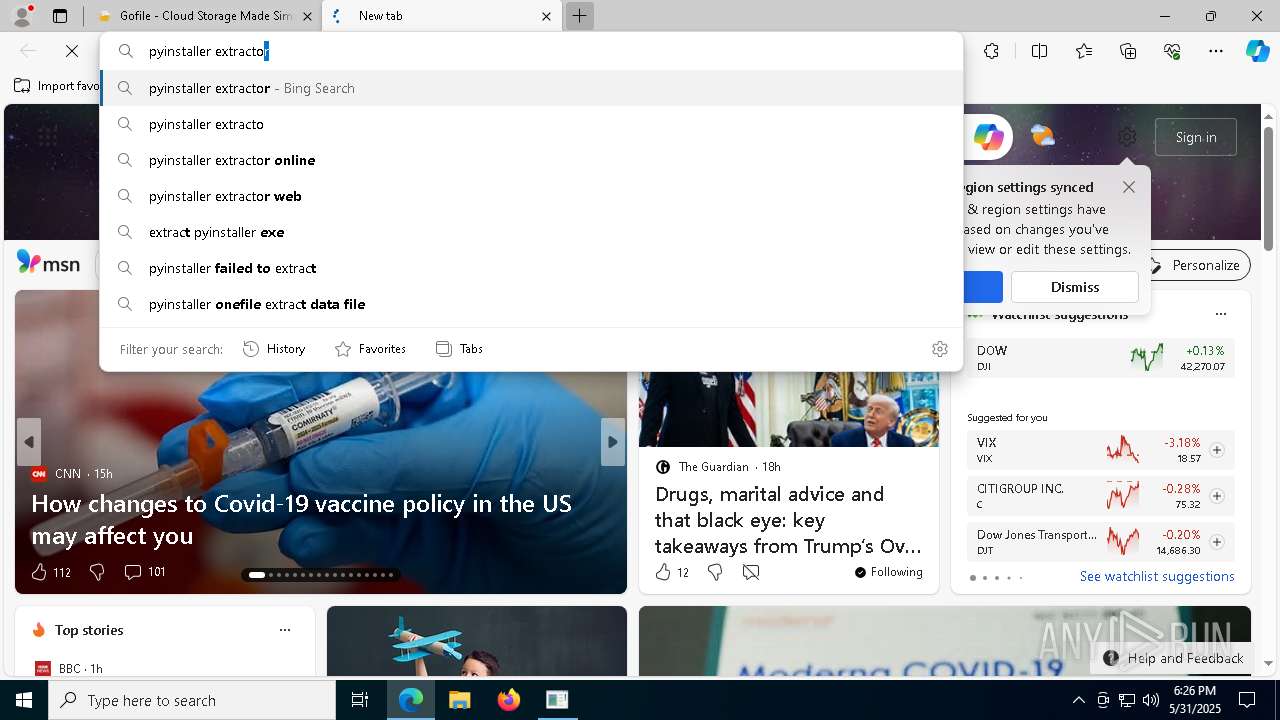This screenshot has height=720, width=1280.
Task: Open DOW stock row
Action: click(1100, 358)
